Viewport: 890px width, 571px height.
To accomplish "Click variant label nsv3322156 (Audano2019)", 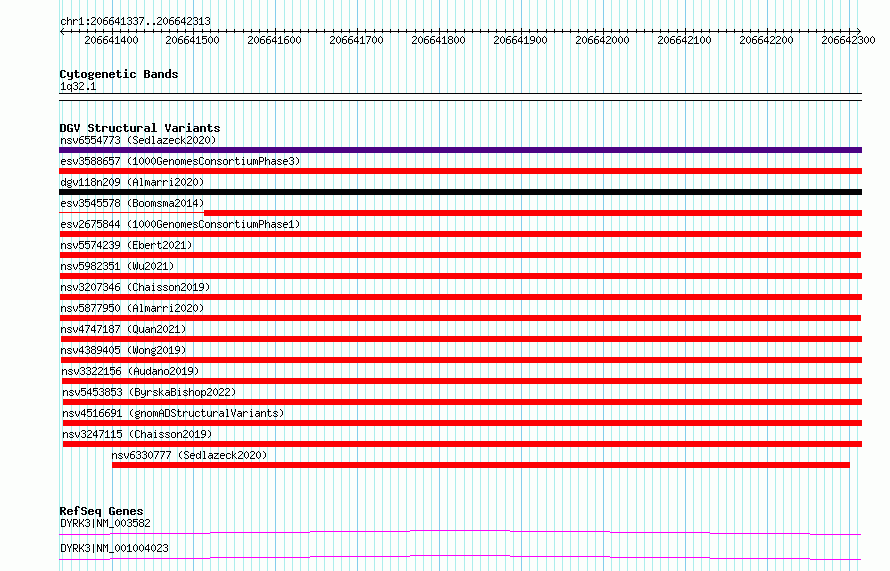I will click(x=131, y=371).
